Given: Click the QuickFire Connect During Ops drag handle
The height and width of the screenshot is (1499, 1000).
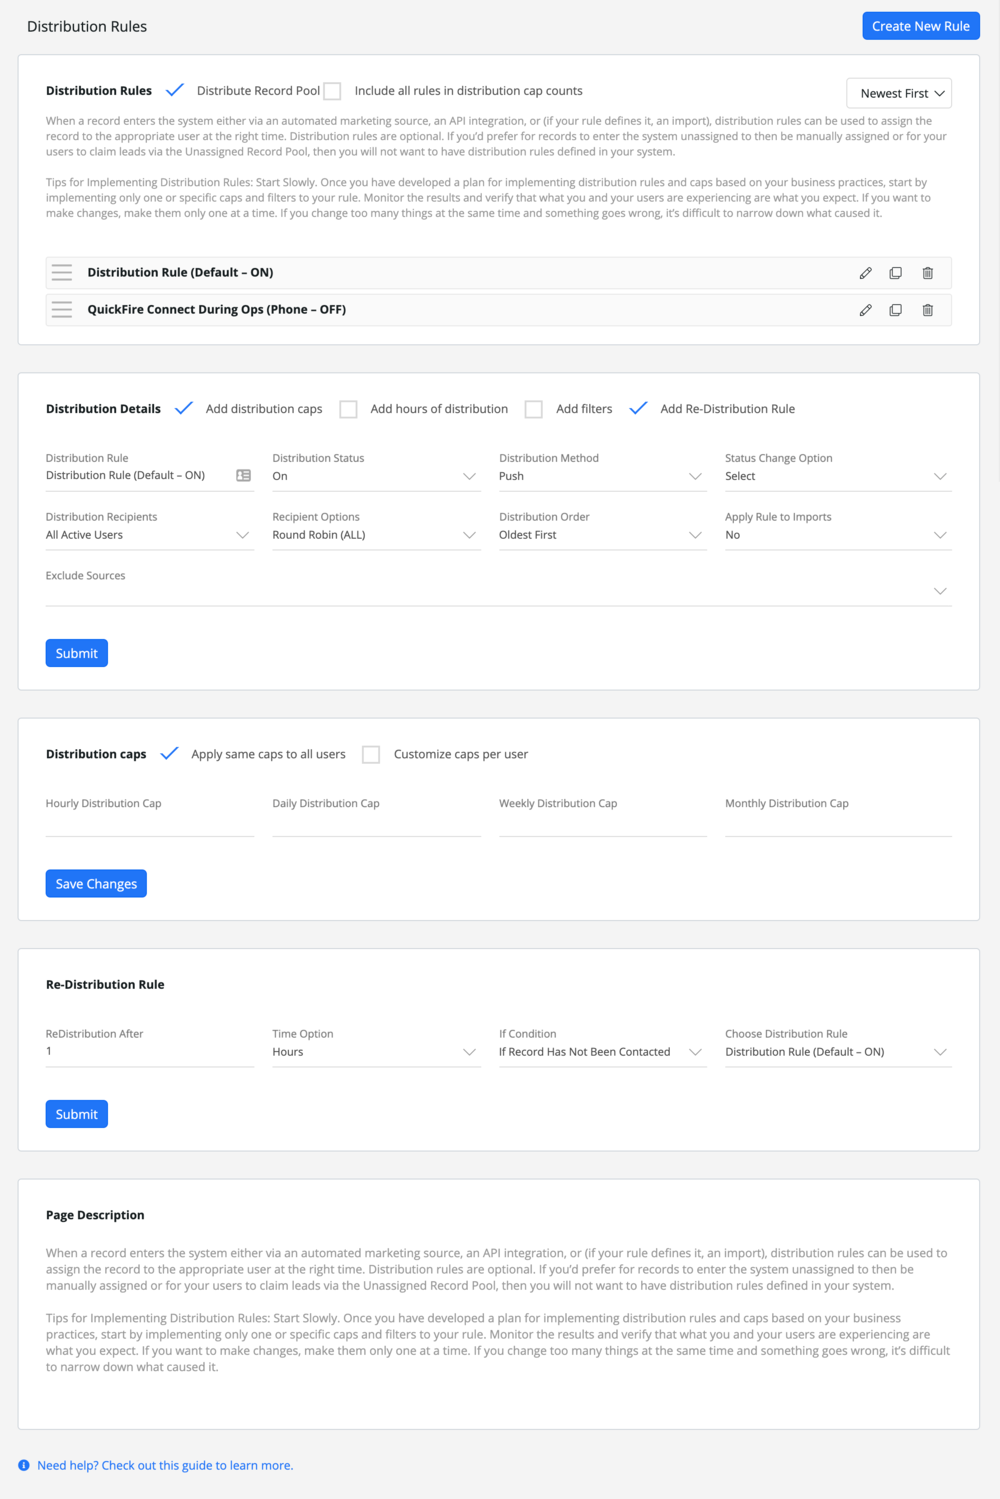Looking at the screenshot, I should [62, 310].
